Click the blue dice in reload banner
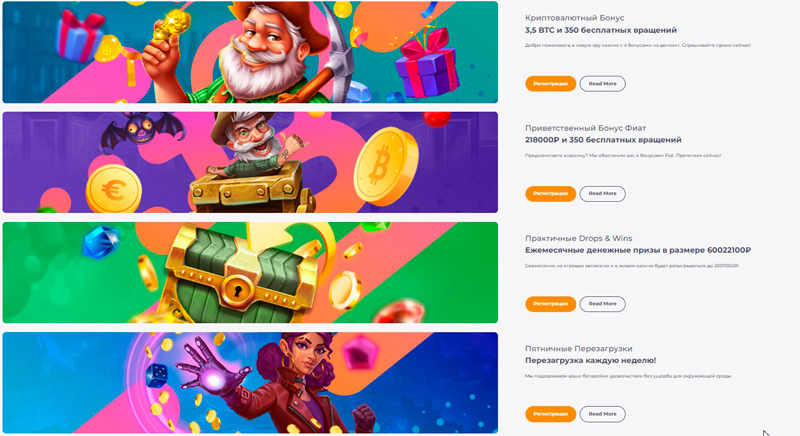Image resolution: width=800 pixels, height=436 pixels. (156, 375)
